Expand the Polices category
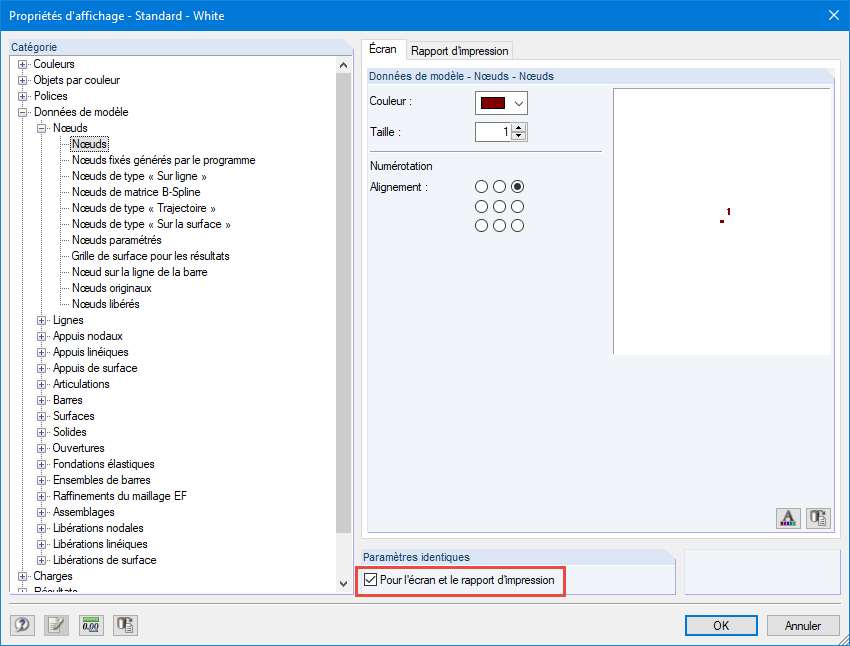 22,96
